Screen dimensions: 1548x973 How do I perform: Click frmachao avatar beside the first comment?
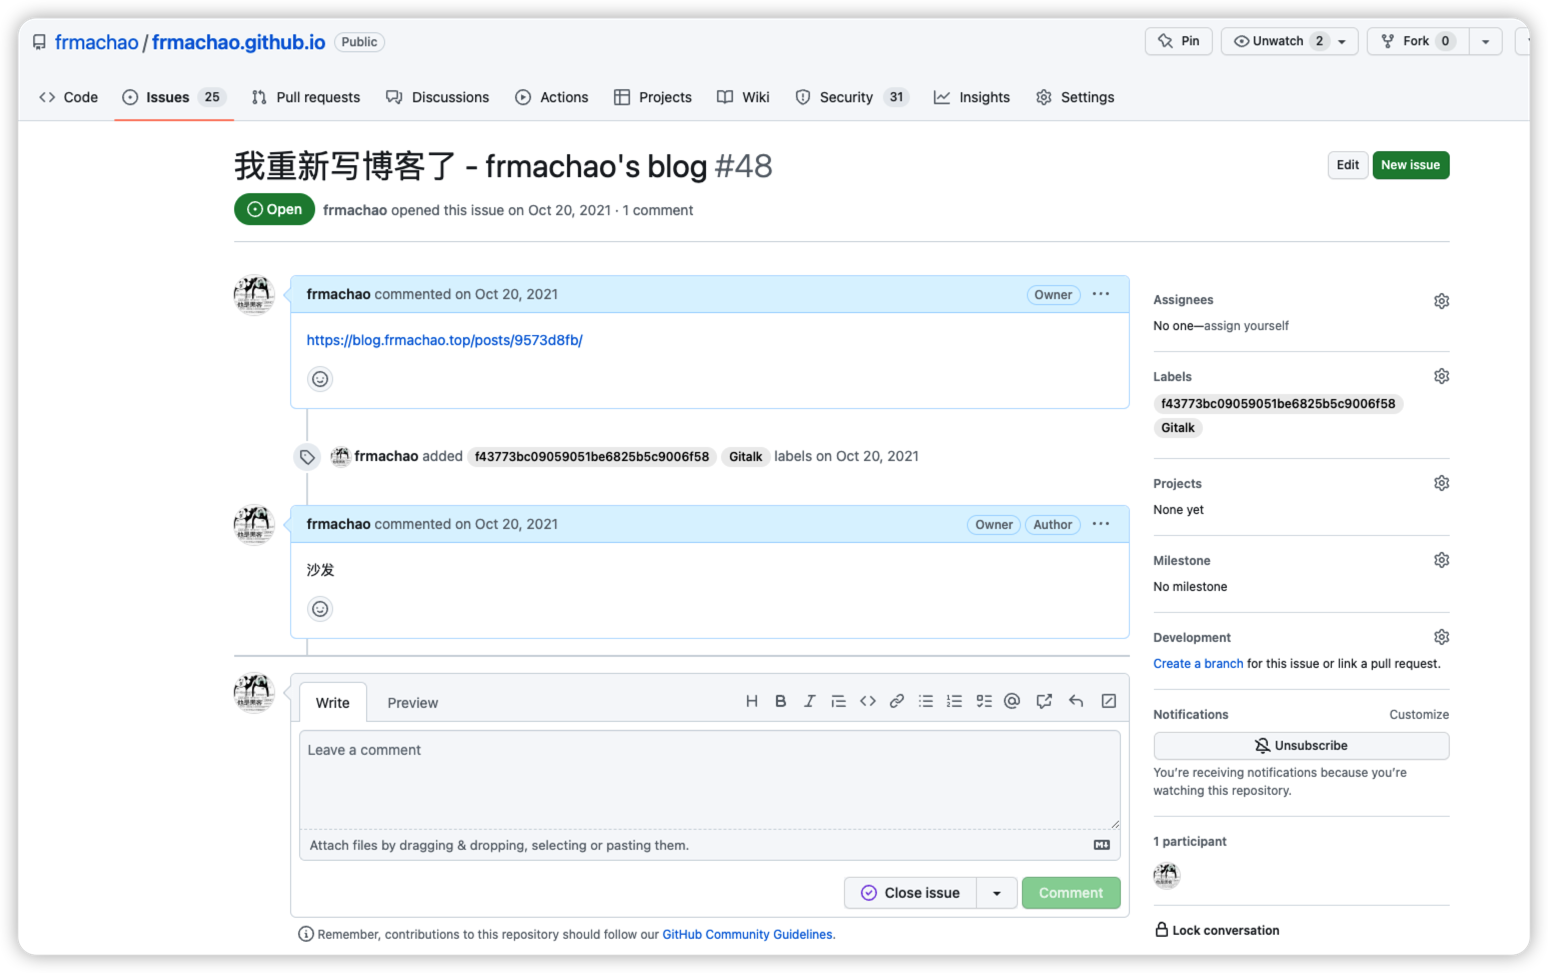pos(254,296)
